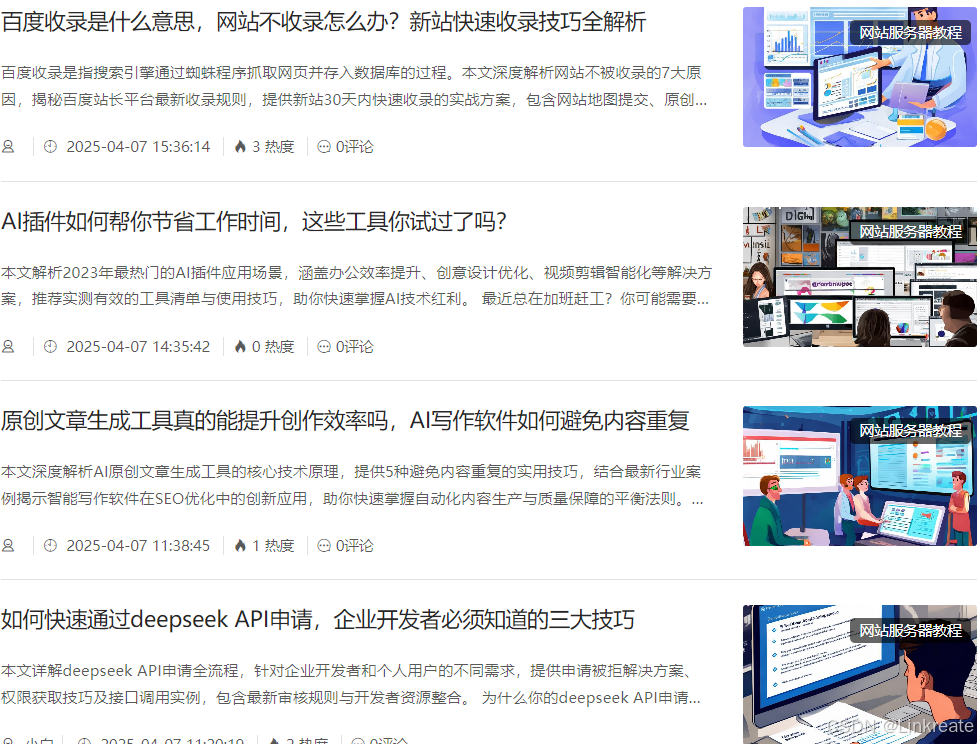Open the thumbnail of the AI插件 article
Image resolution: width=978 pixels, height=744 pixels.
click(x=859, y=277)
